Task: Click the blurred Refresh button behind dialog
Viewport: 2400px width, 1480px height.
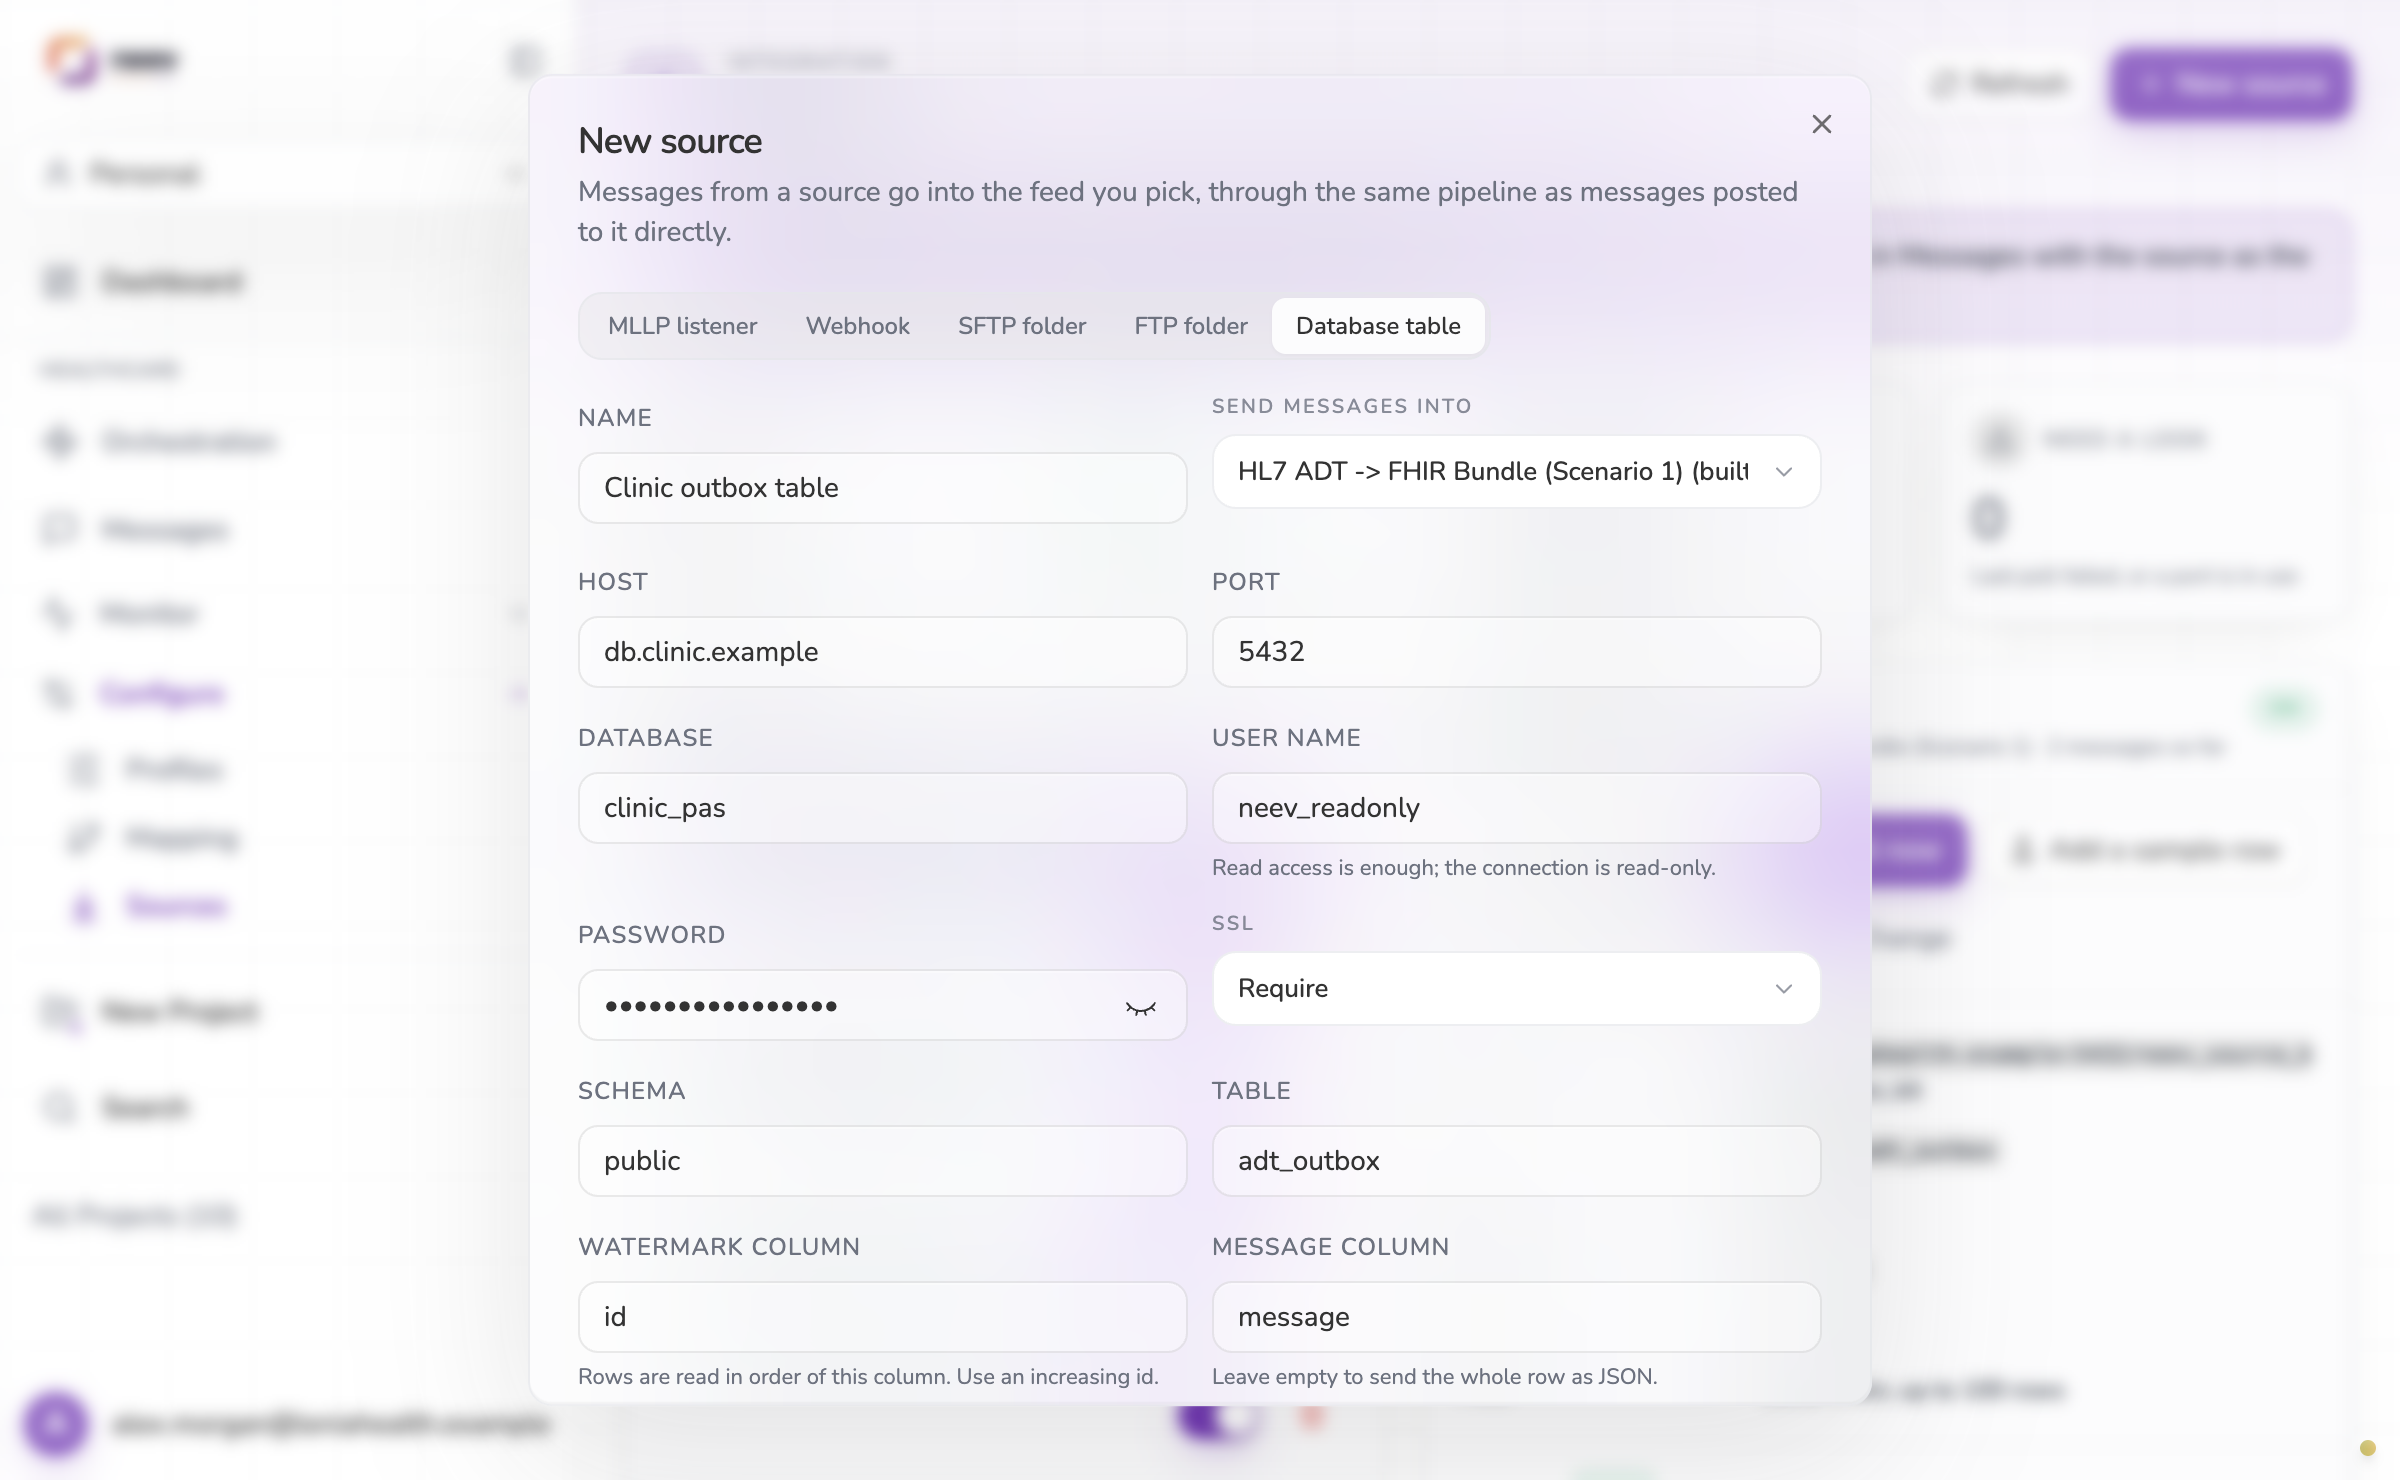Action: click(1999, 84)
